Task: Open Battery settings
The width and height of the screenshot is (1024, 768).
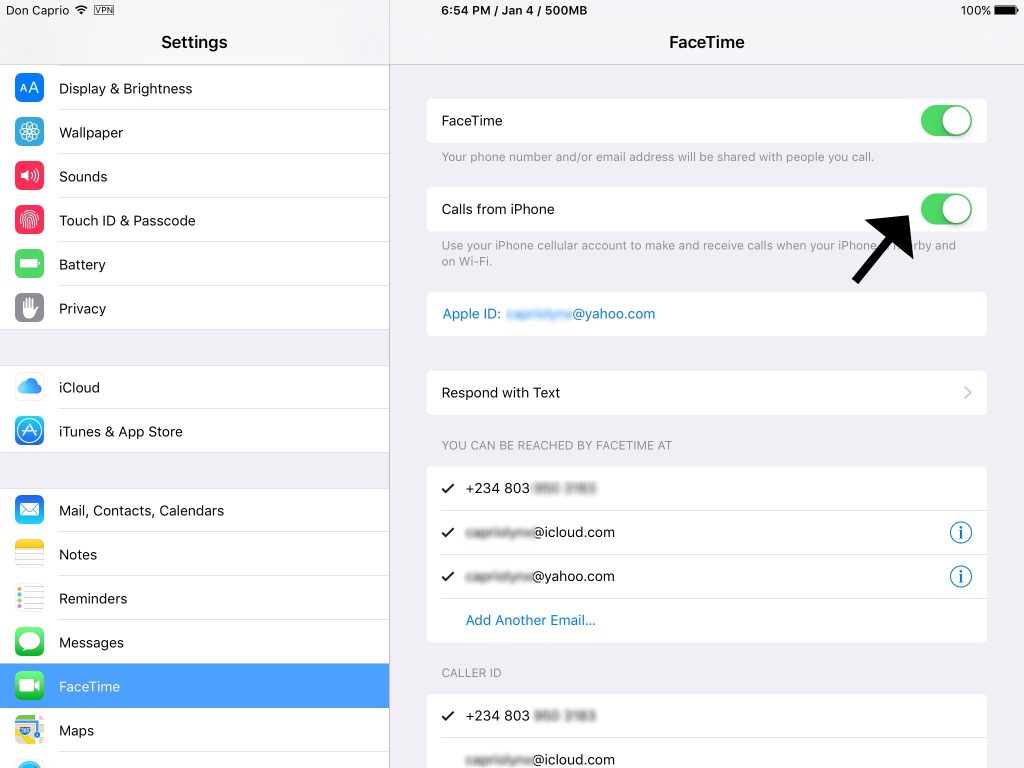Action: click(195, 264)
